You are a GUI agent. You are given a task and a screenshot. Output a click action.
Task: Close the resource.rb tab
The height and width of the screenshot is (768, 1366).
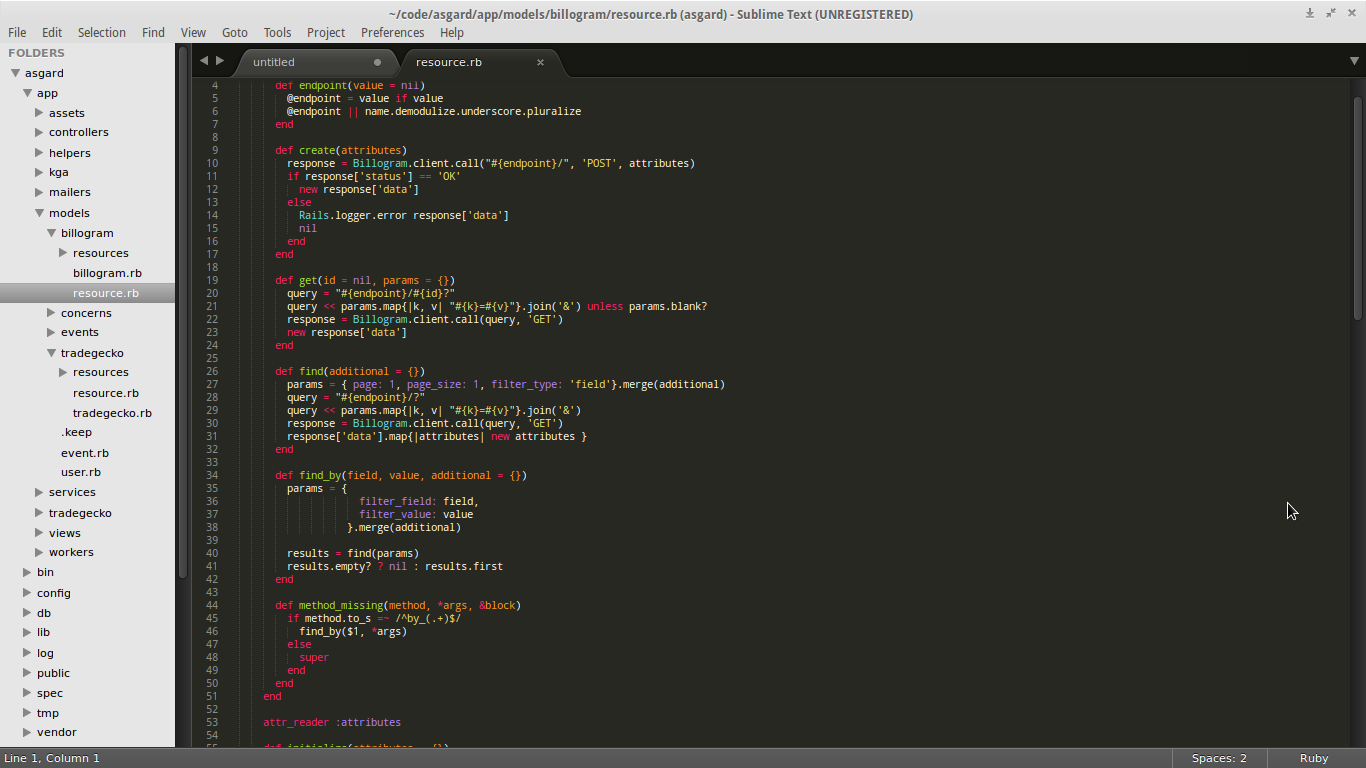[x=540, y=62]
